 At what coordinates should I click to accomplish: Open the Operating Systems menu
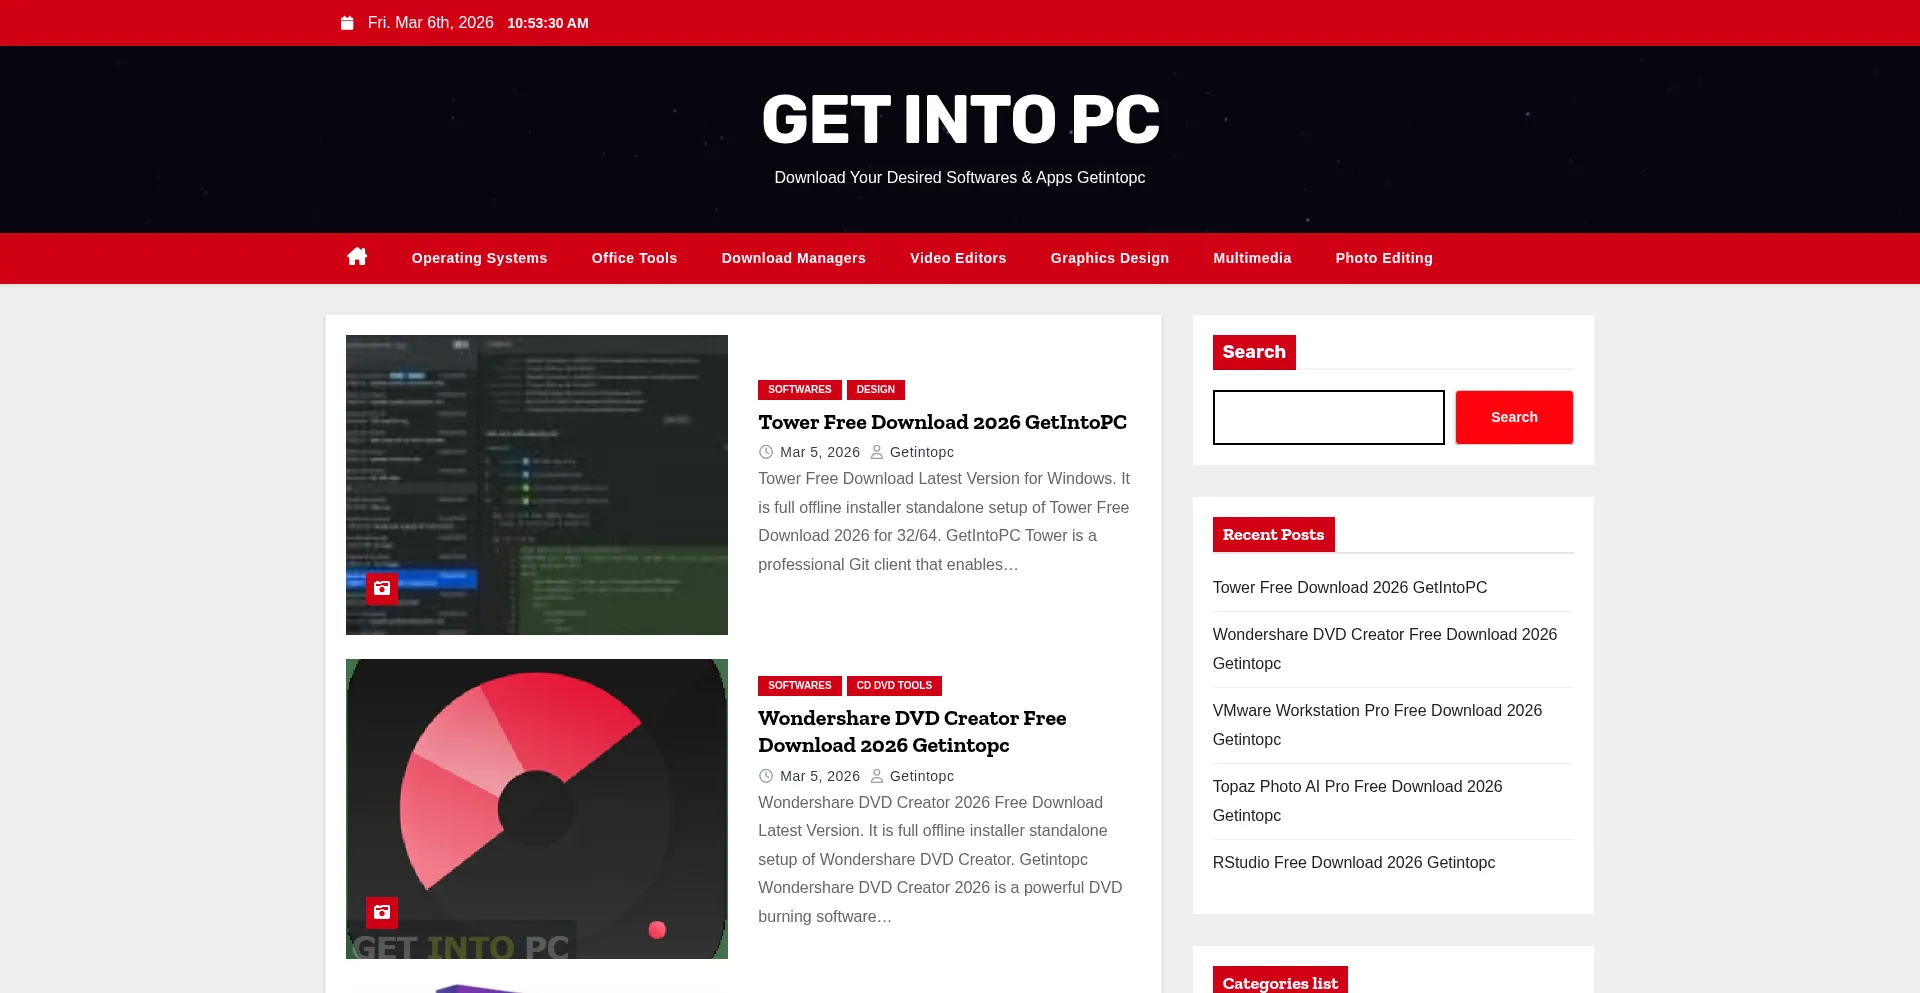pyautogui.click(x=479, y=258)
